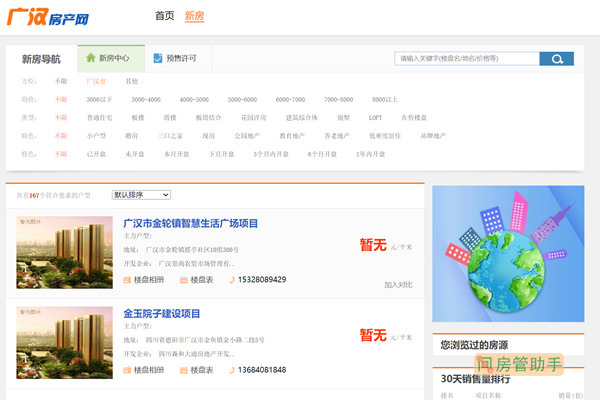
Task: Filter feature by 婚房
Action: point(132,136)
